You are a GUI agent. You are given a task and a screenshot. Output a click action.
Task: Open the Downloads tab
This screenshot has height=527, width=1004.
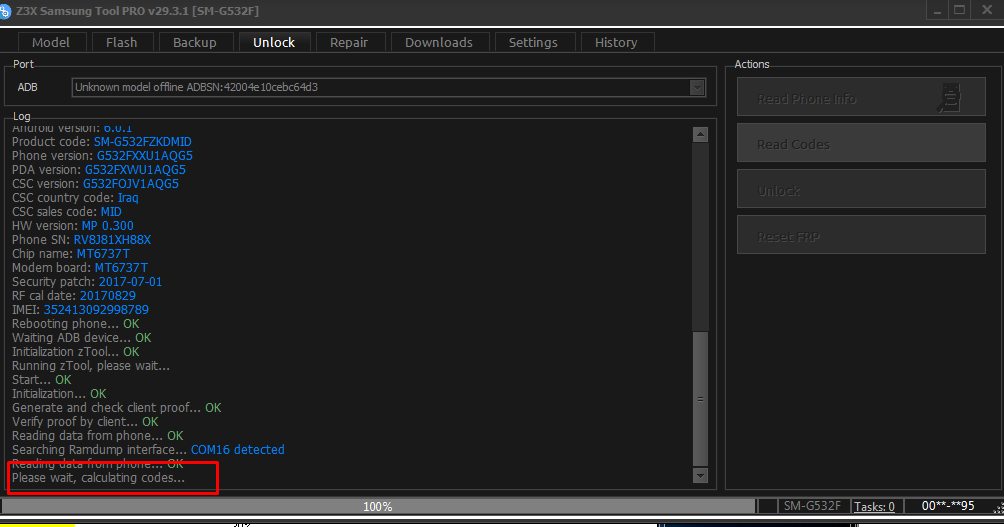439,42
